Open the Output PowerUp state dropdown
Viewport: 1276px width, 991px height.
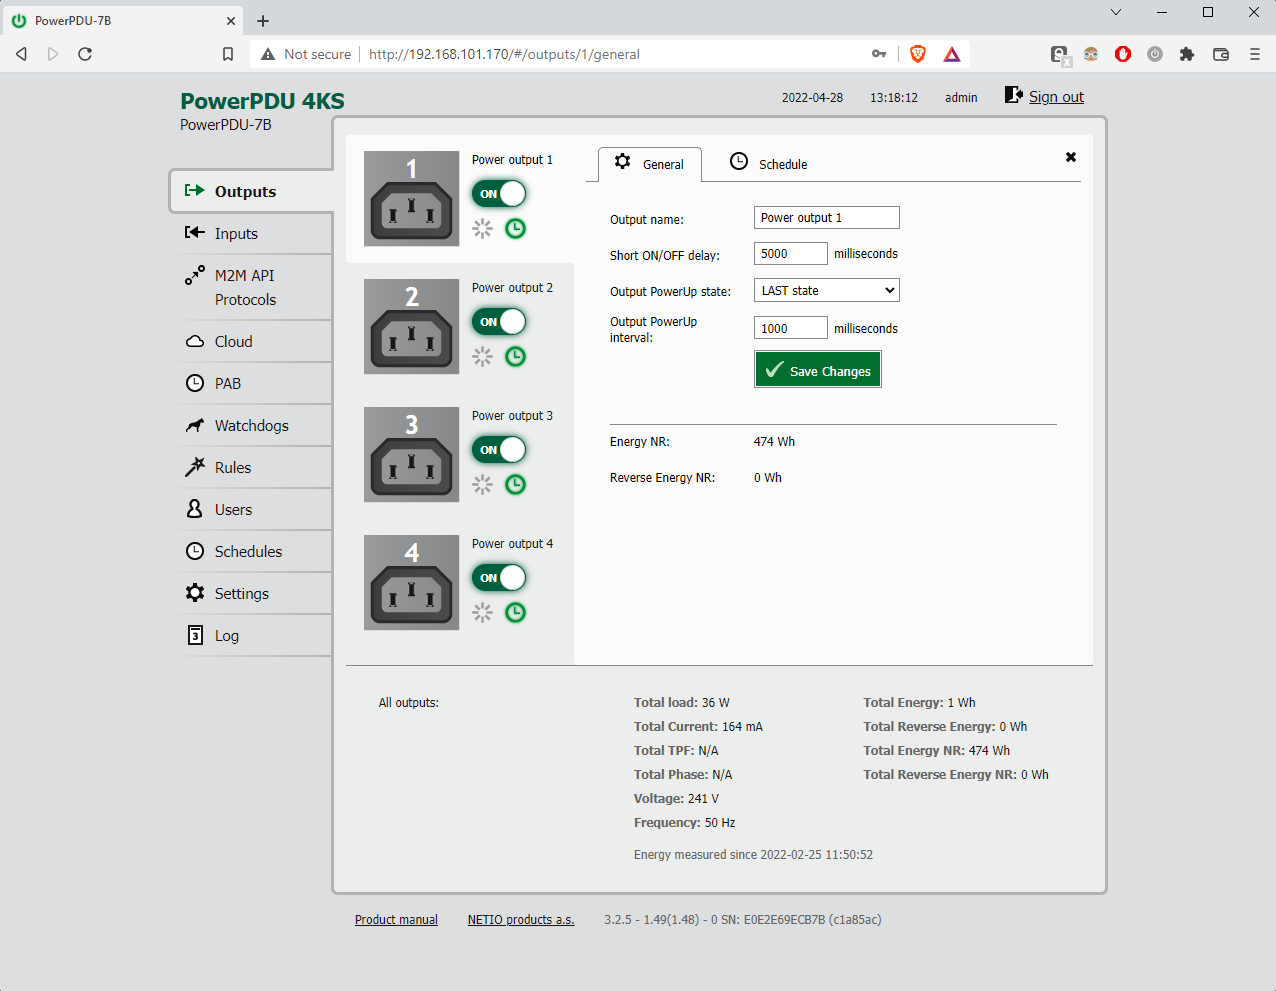pos(827,290)
